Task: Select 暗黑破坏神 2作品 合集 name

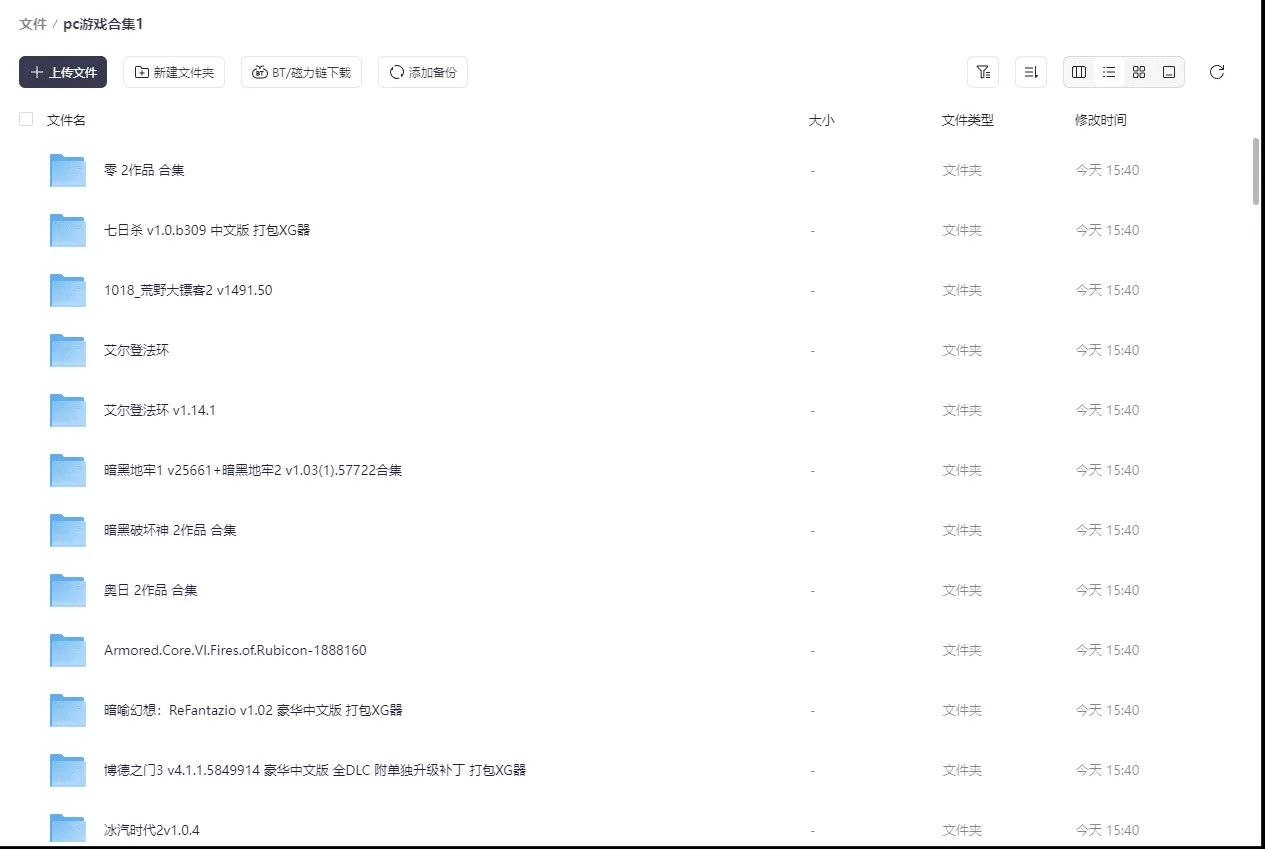Action: coord(170,530)
